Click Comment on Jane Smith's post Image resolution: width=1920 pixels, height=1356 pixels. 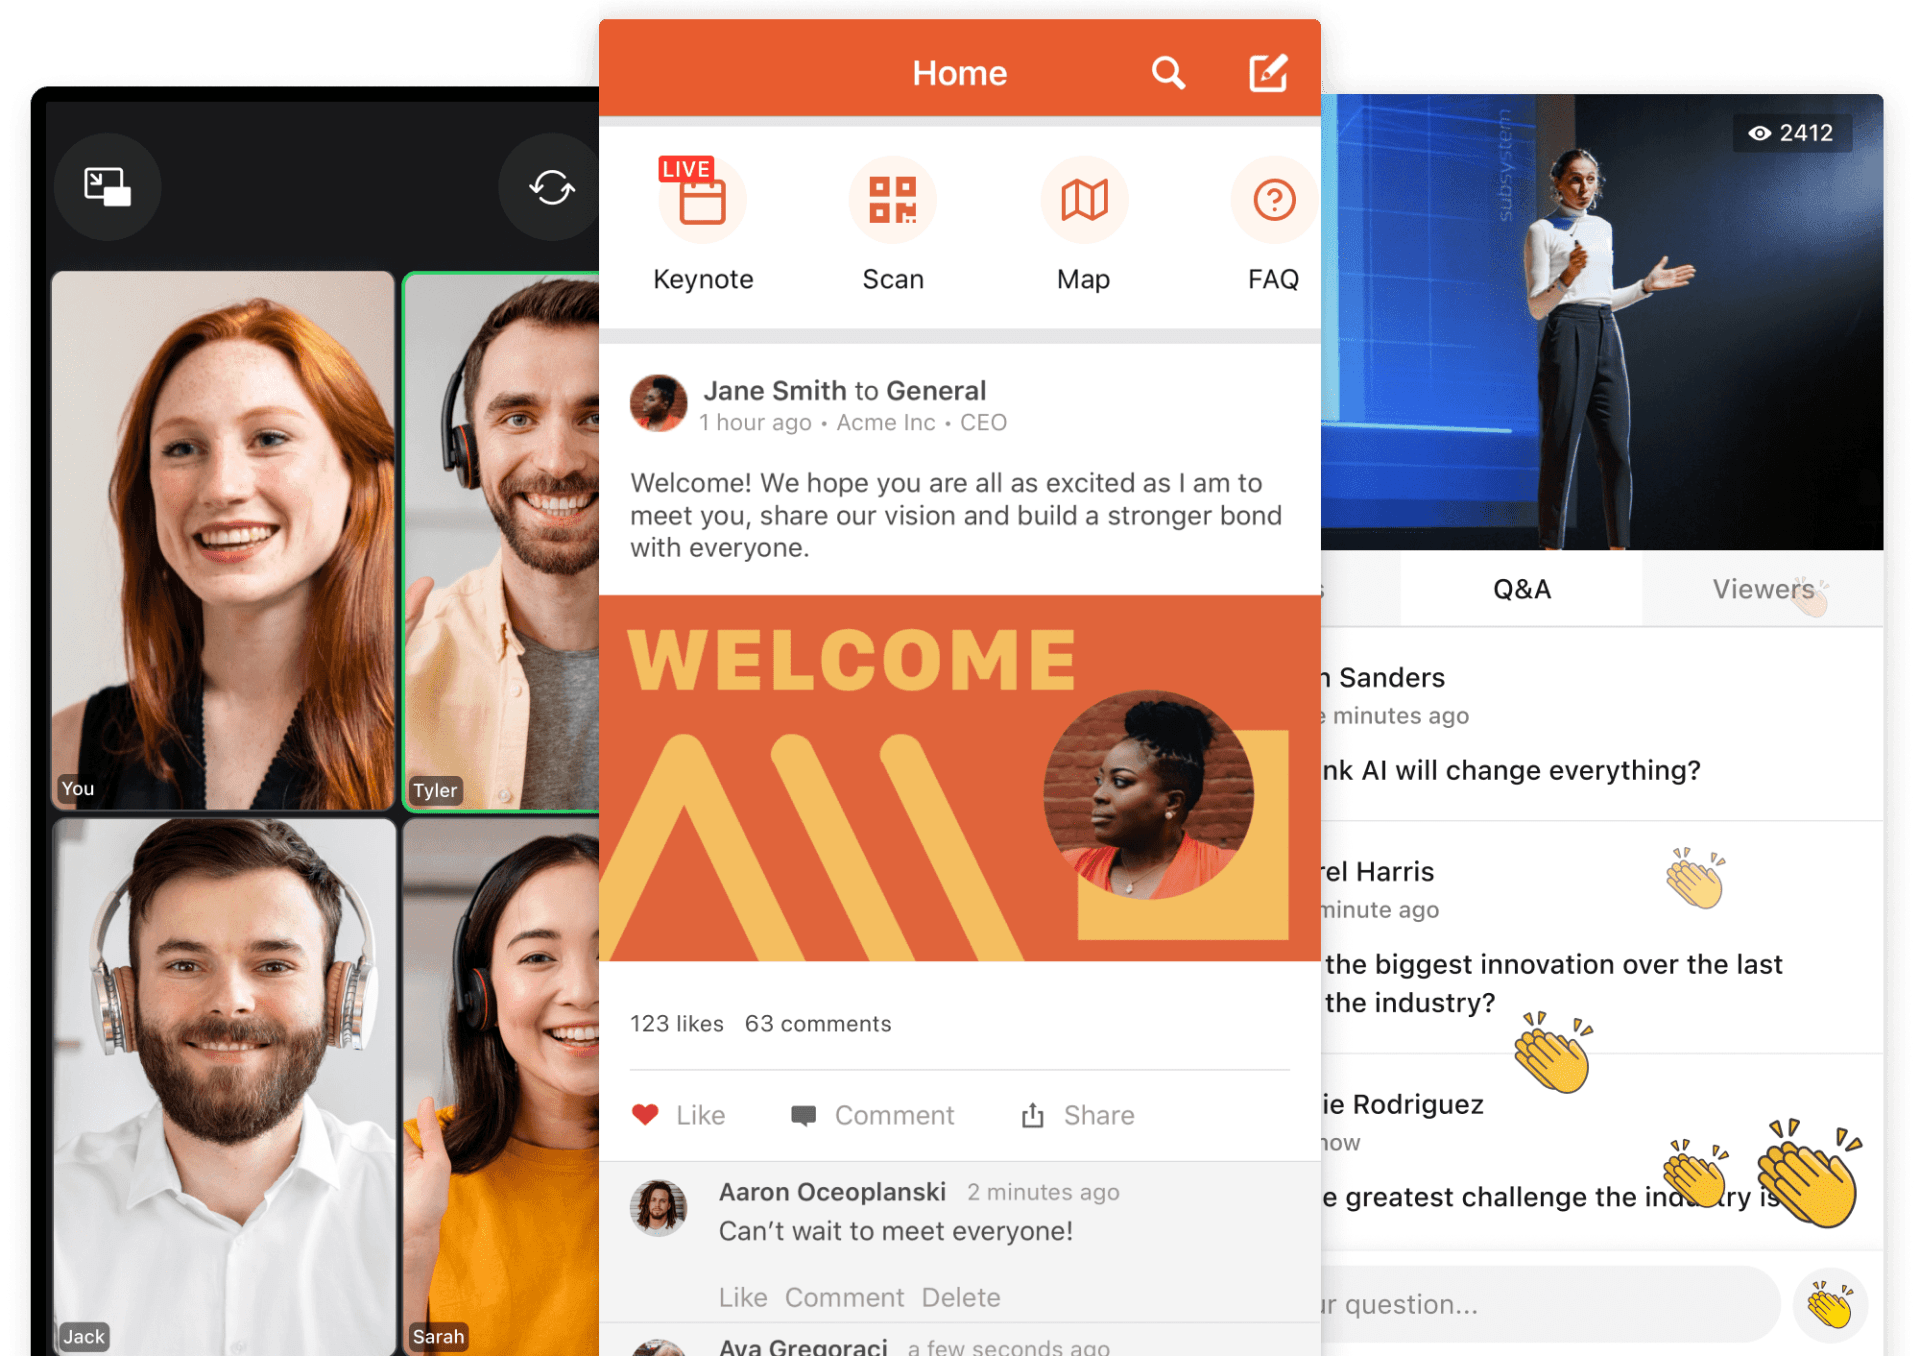click(x=892, y=1112)
